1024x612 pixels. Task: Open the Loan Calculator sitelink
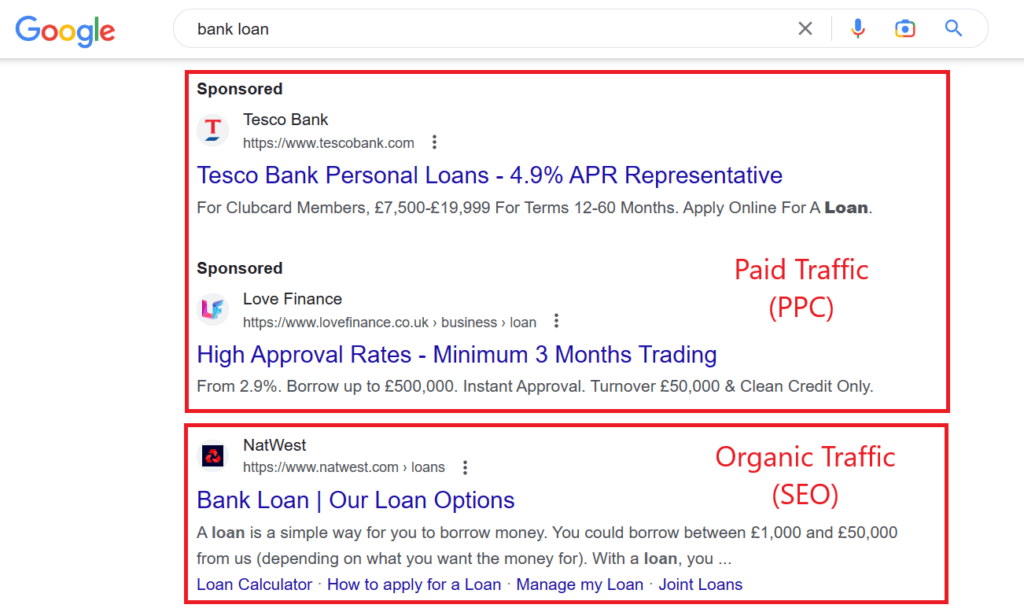255,585
